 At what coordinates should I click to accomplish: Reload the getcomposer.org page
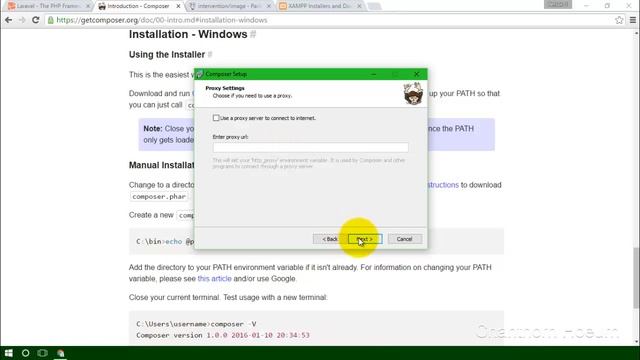[x=36, y=20]
